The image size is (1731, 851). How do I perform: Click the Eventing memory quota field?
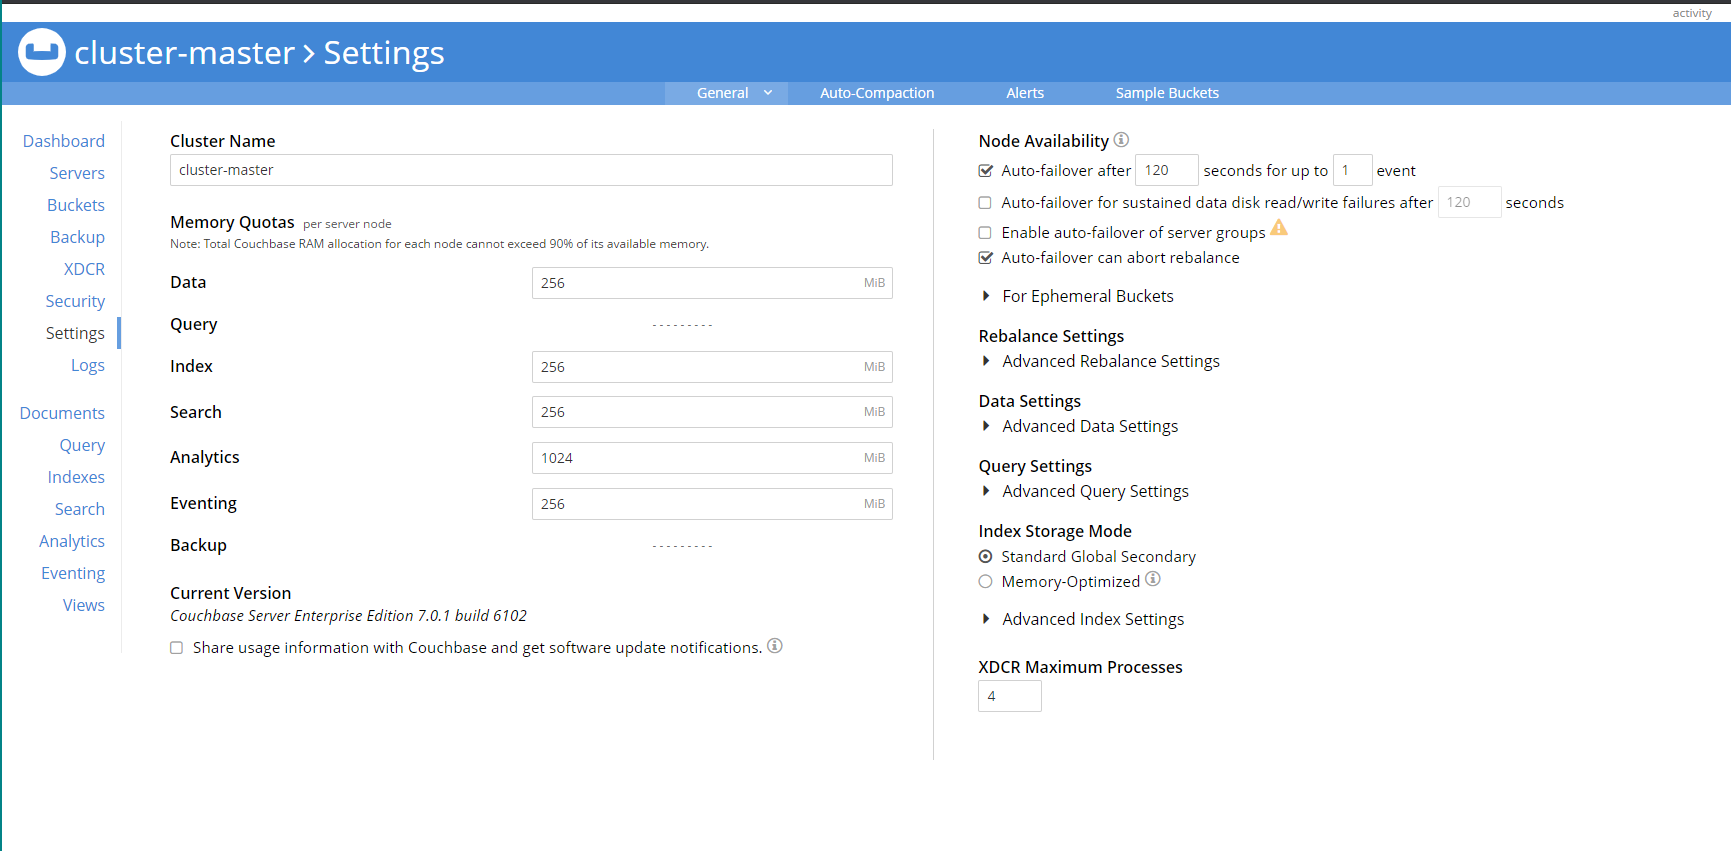[712, 504]
